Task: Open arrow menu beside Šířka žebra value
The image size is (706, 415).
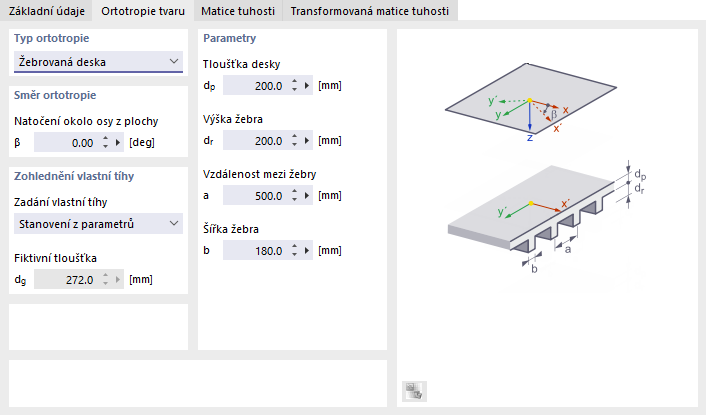Action: point(307,251)
